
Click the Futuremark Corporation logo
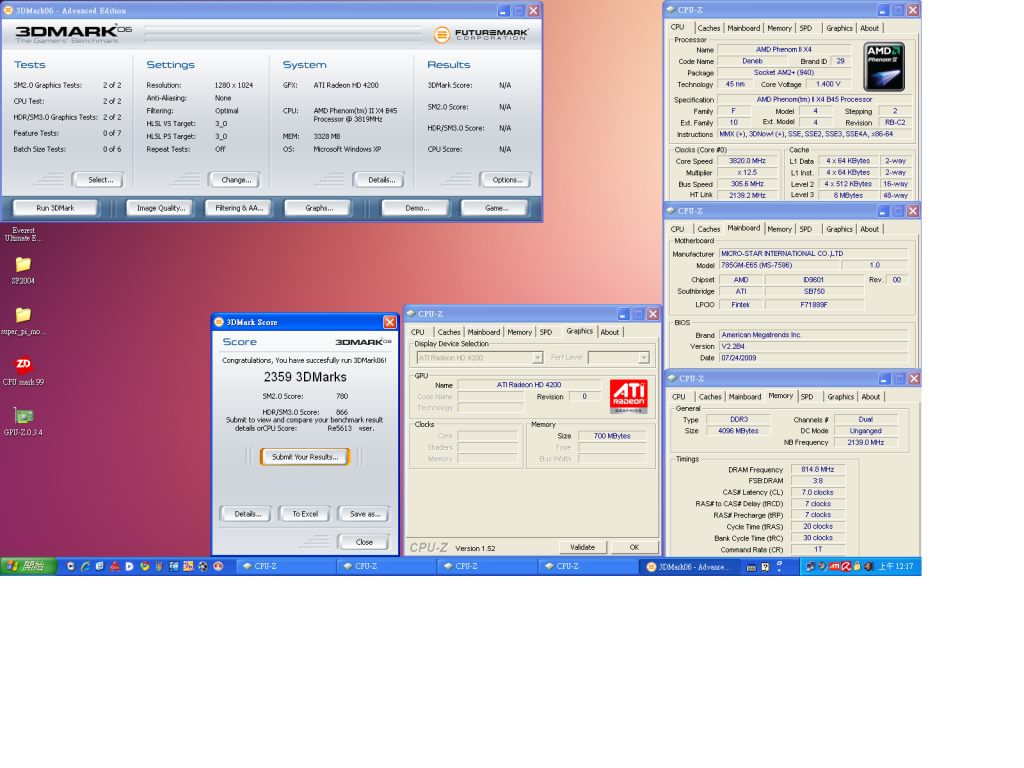point(481,34)
